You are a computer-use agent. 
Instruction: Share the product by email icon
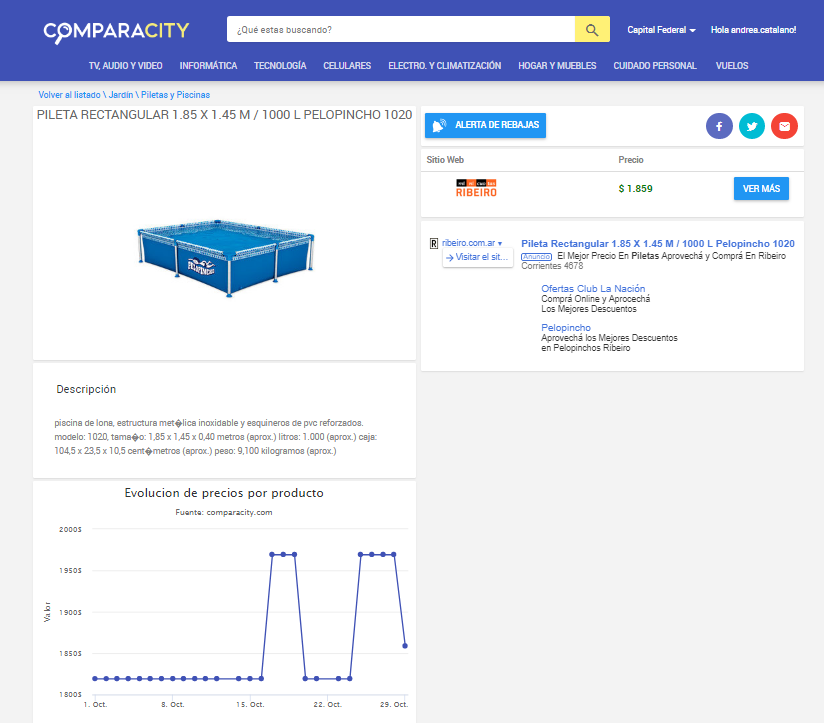(x=785, y=126)
